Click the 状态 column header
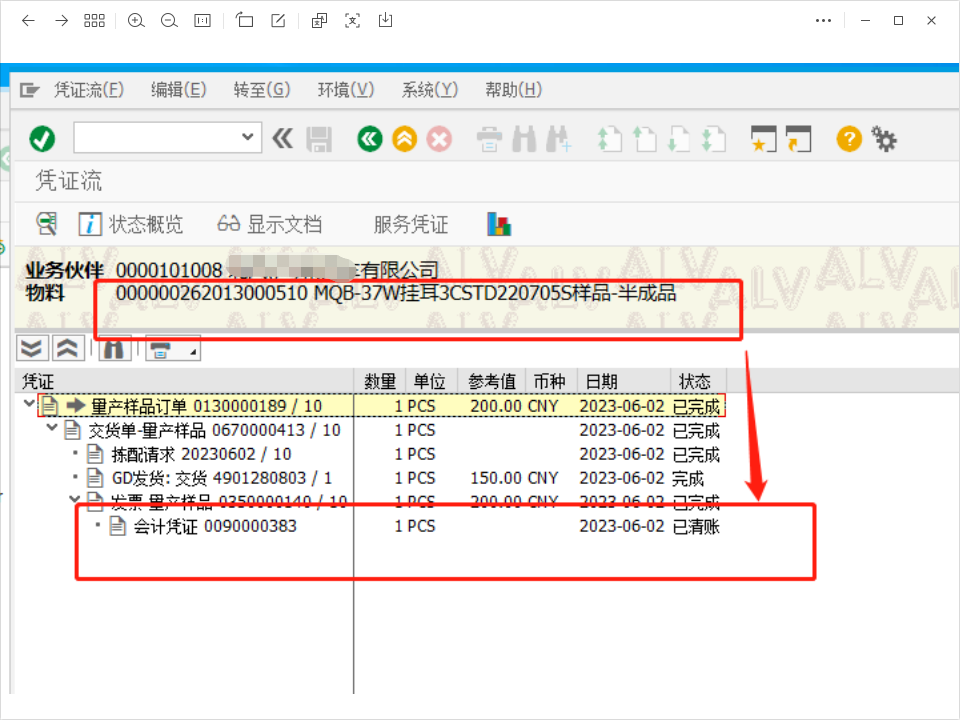 click(699, 381)
